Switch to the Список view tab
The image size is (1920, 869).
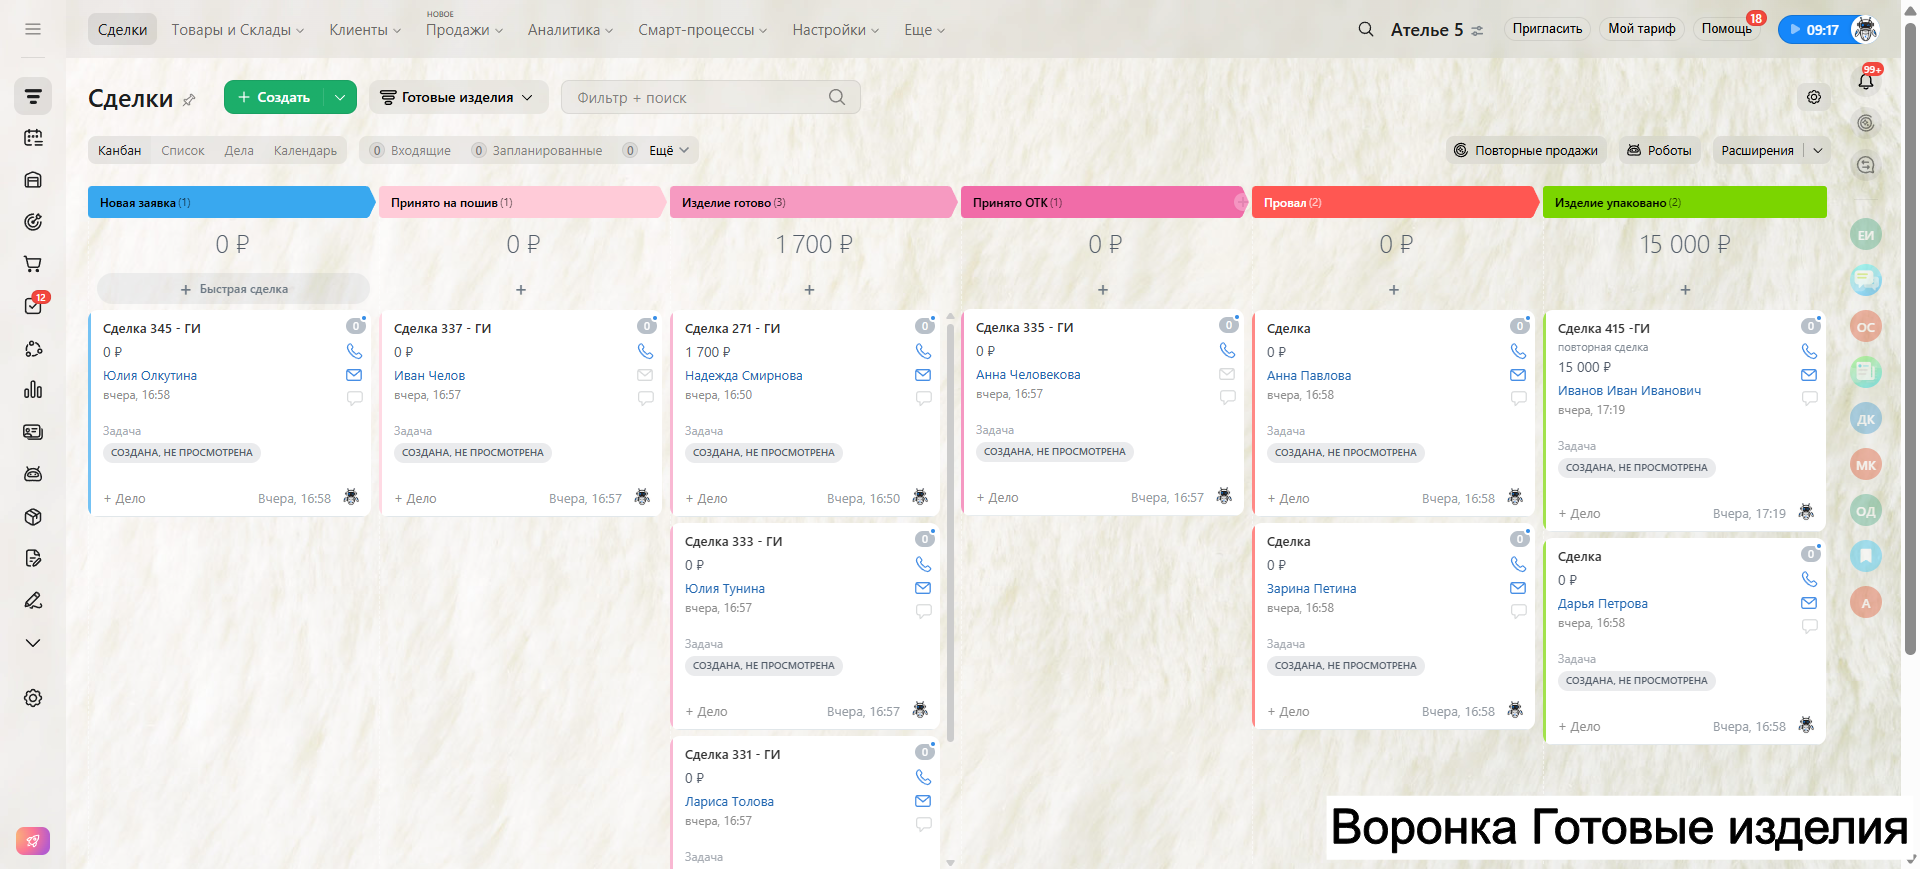point(183,150)
